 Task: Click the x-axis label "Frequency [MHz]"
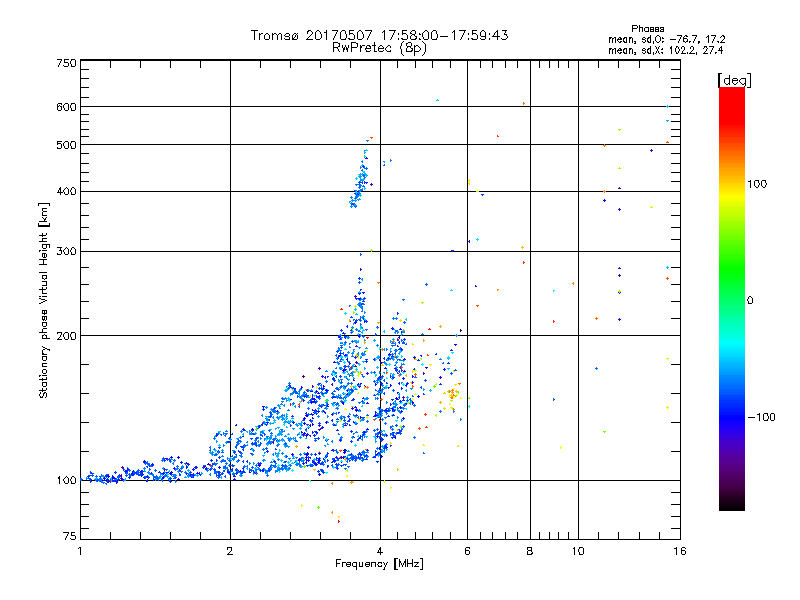pos(379,564)
